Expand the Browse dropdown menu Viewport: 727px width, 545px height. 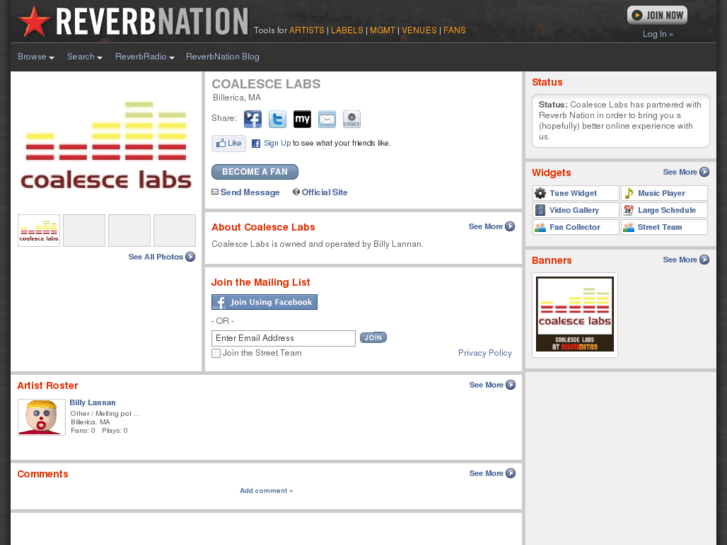point(36,57)
